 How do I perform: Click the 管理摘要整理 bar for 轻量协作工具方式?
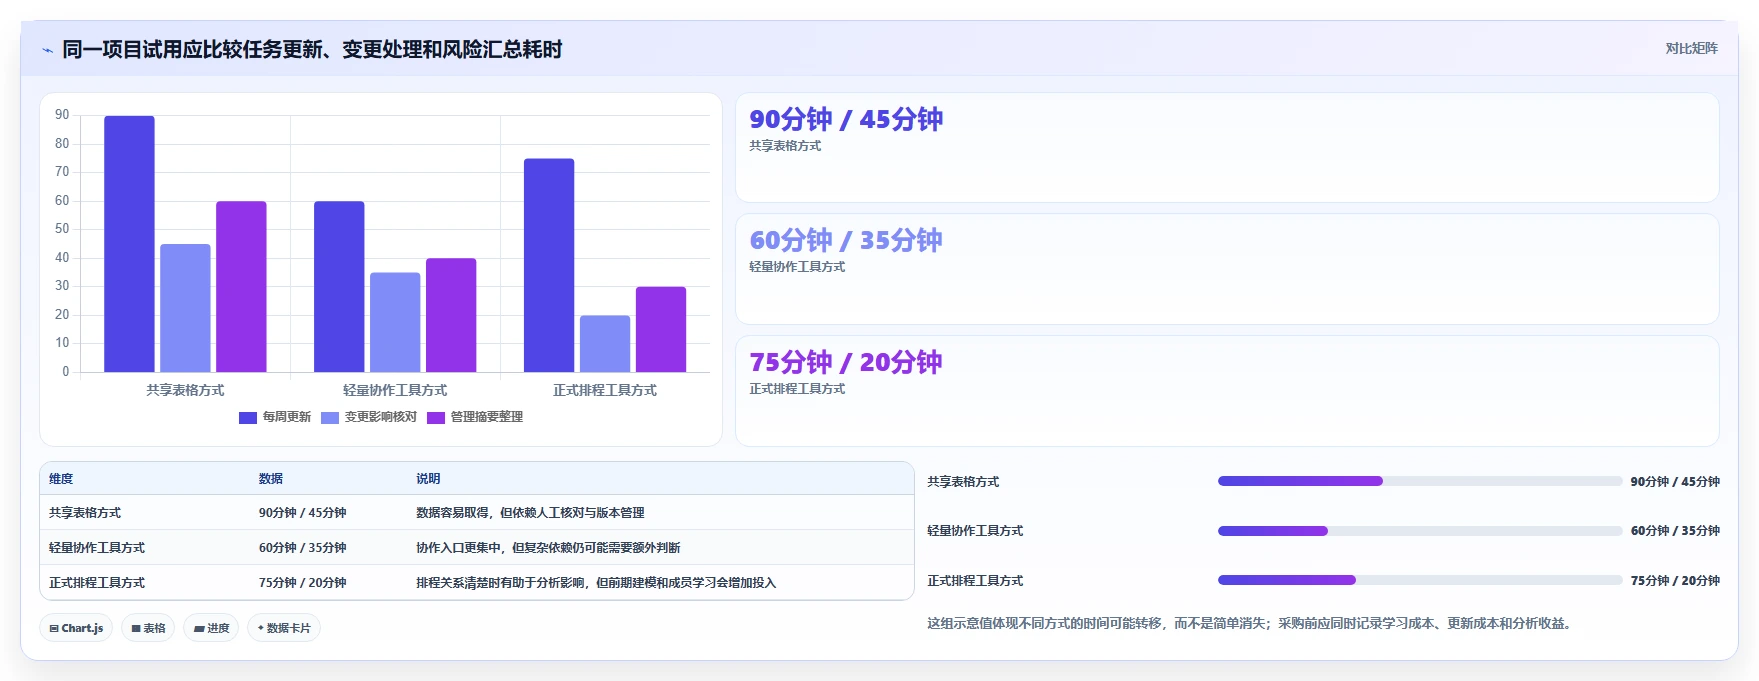pos(451,315)
